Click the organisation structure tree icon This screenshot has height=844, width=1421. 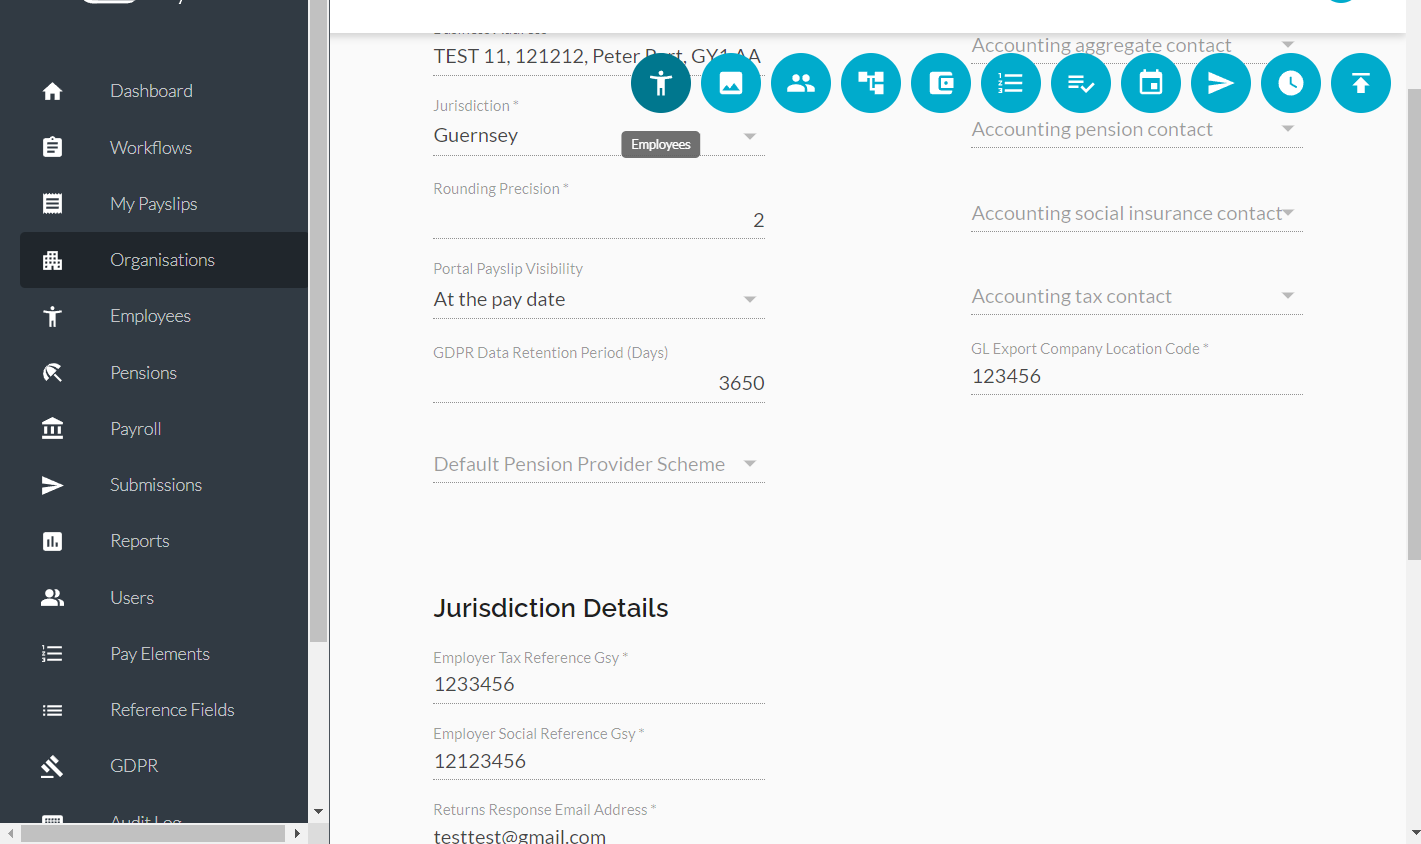click(871, 83)
